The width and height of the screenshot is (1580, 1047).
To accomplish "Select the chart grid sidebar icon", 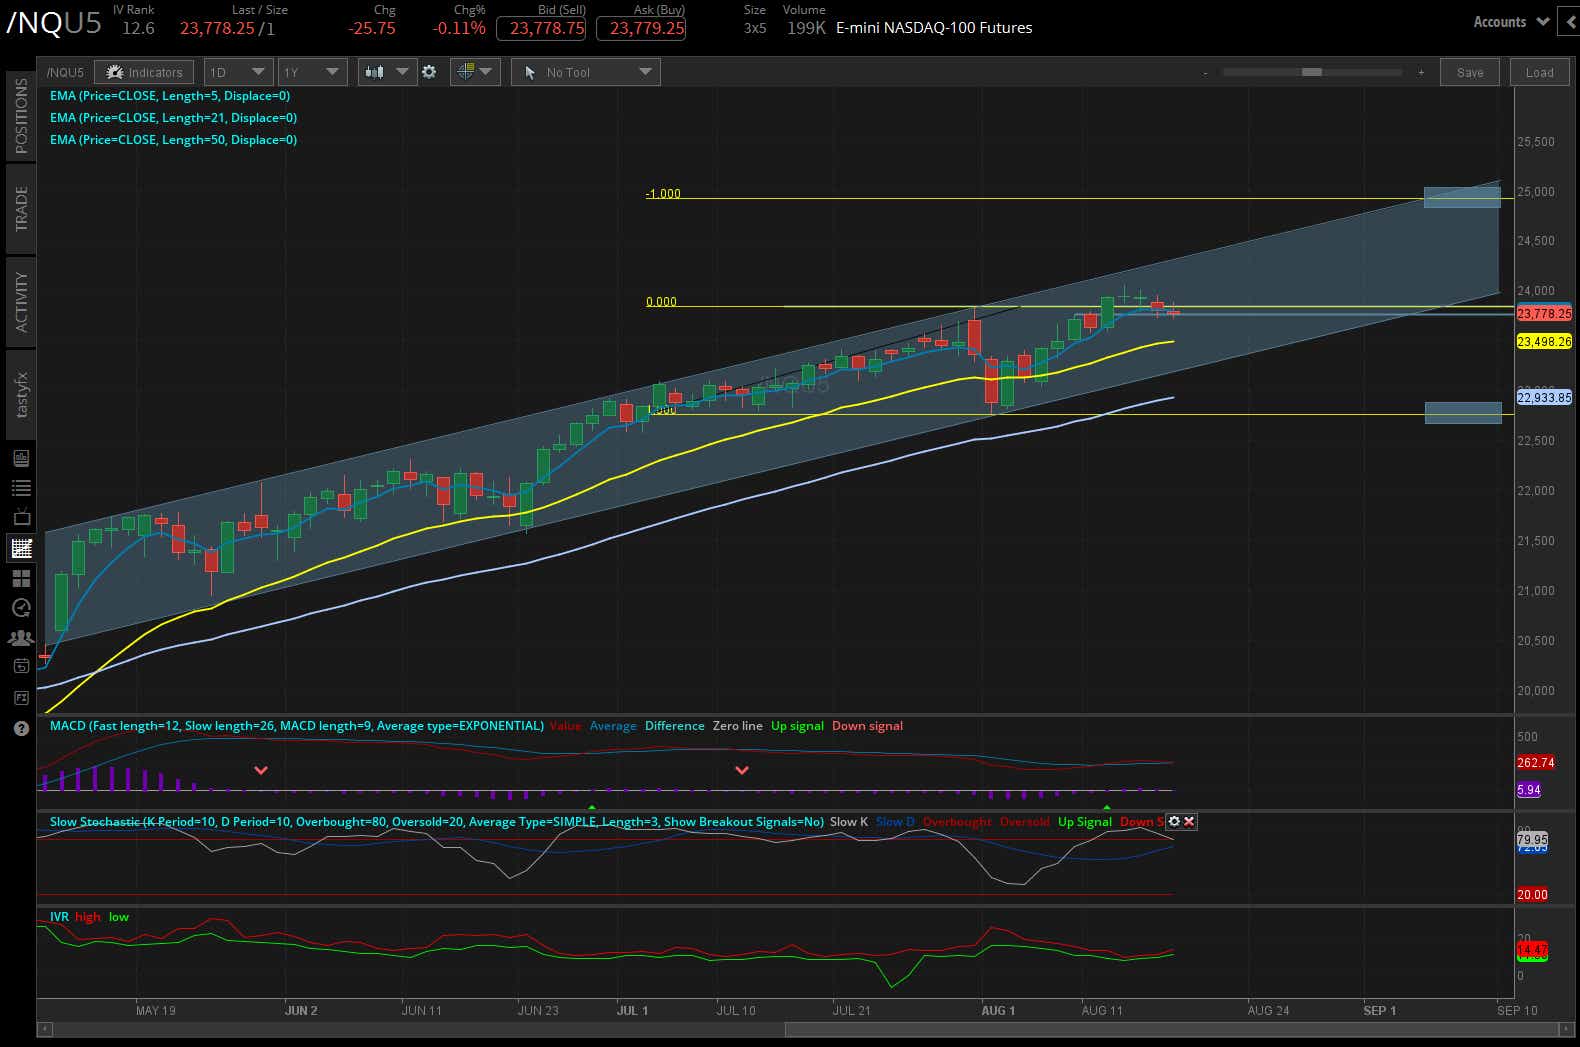I will [21, 548].
